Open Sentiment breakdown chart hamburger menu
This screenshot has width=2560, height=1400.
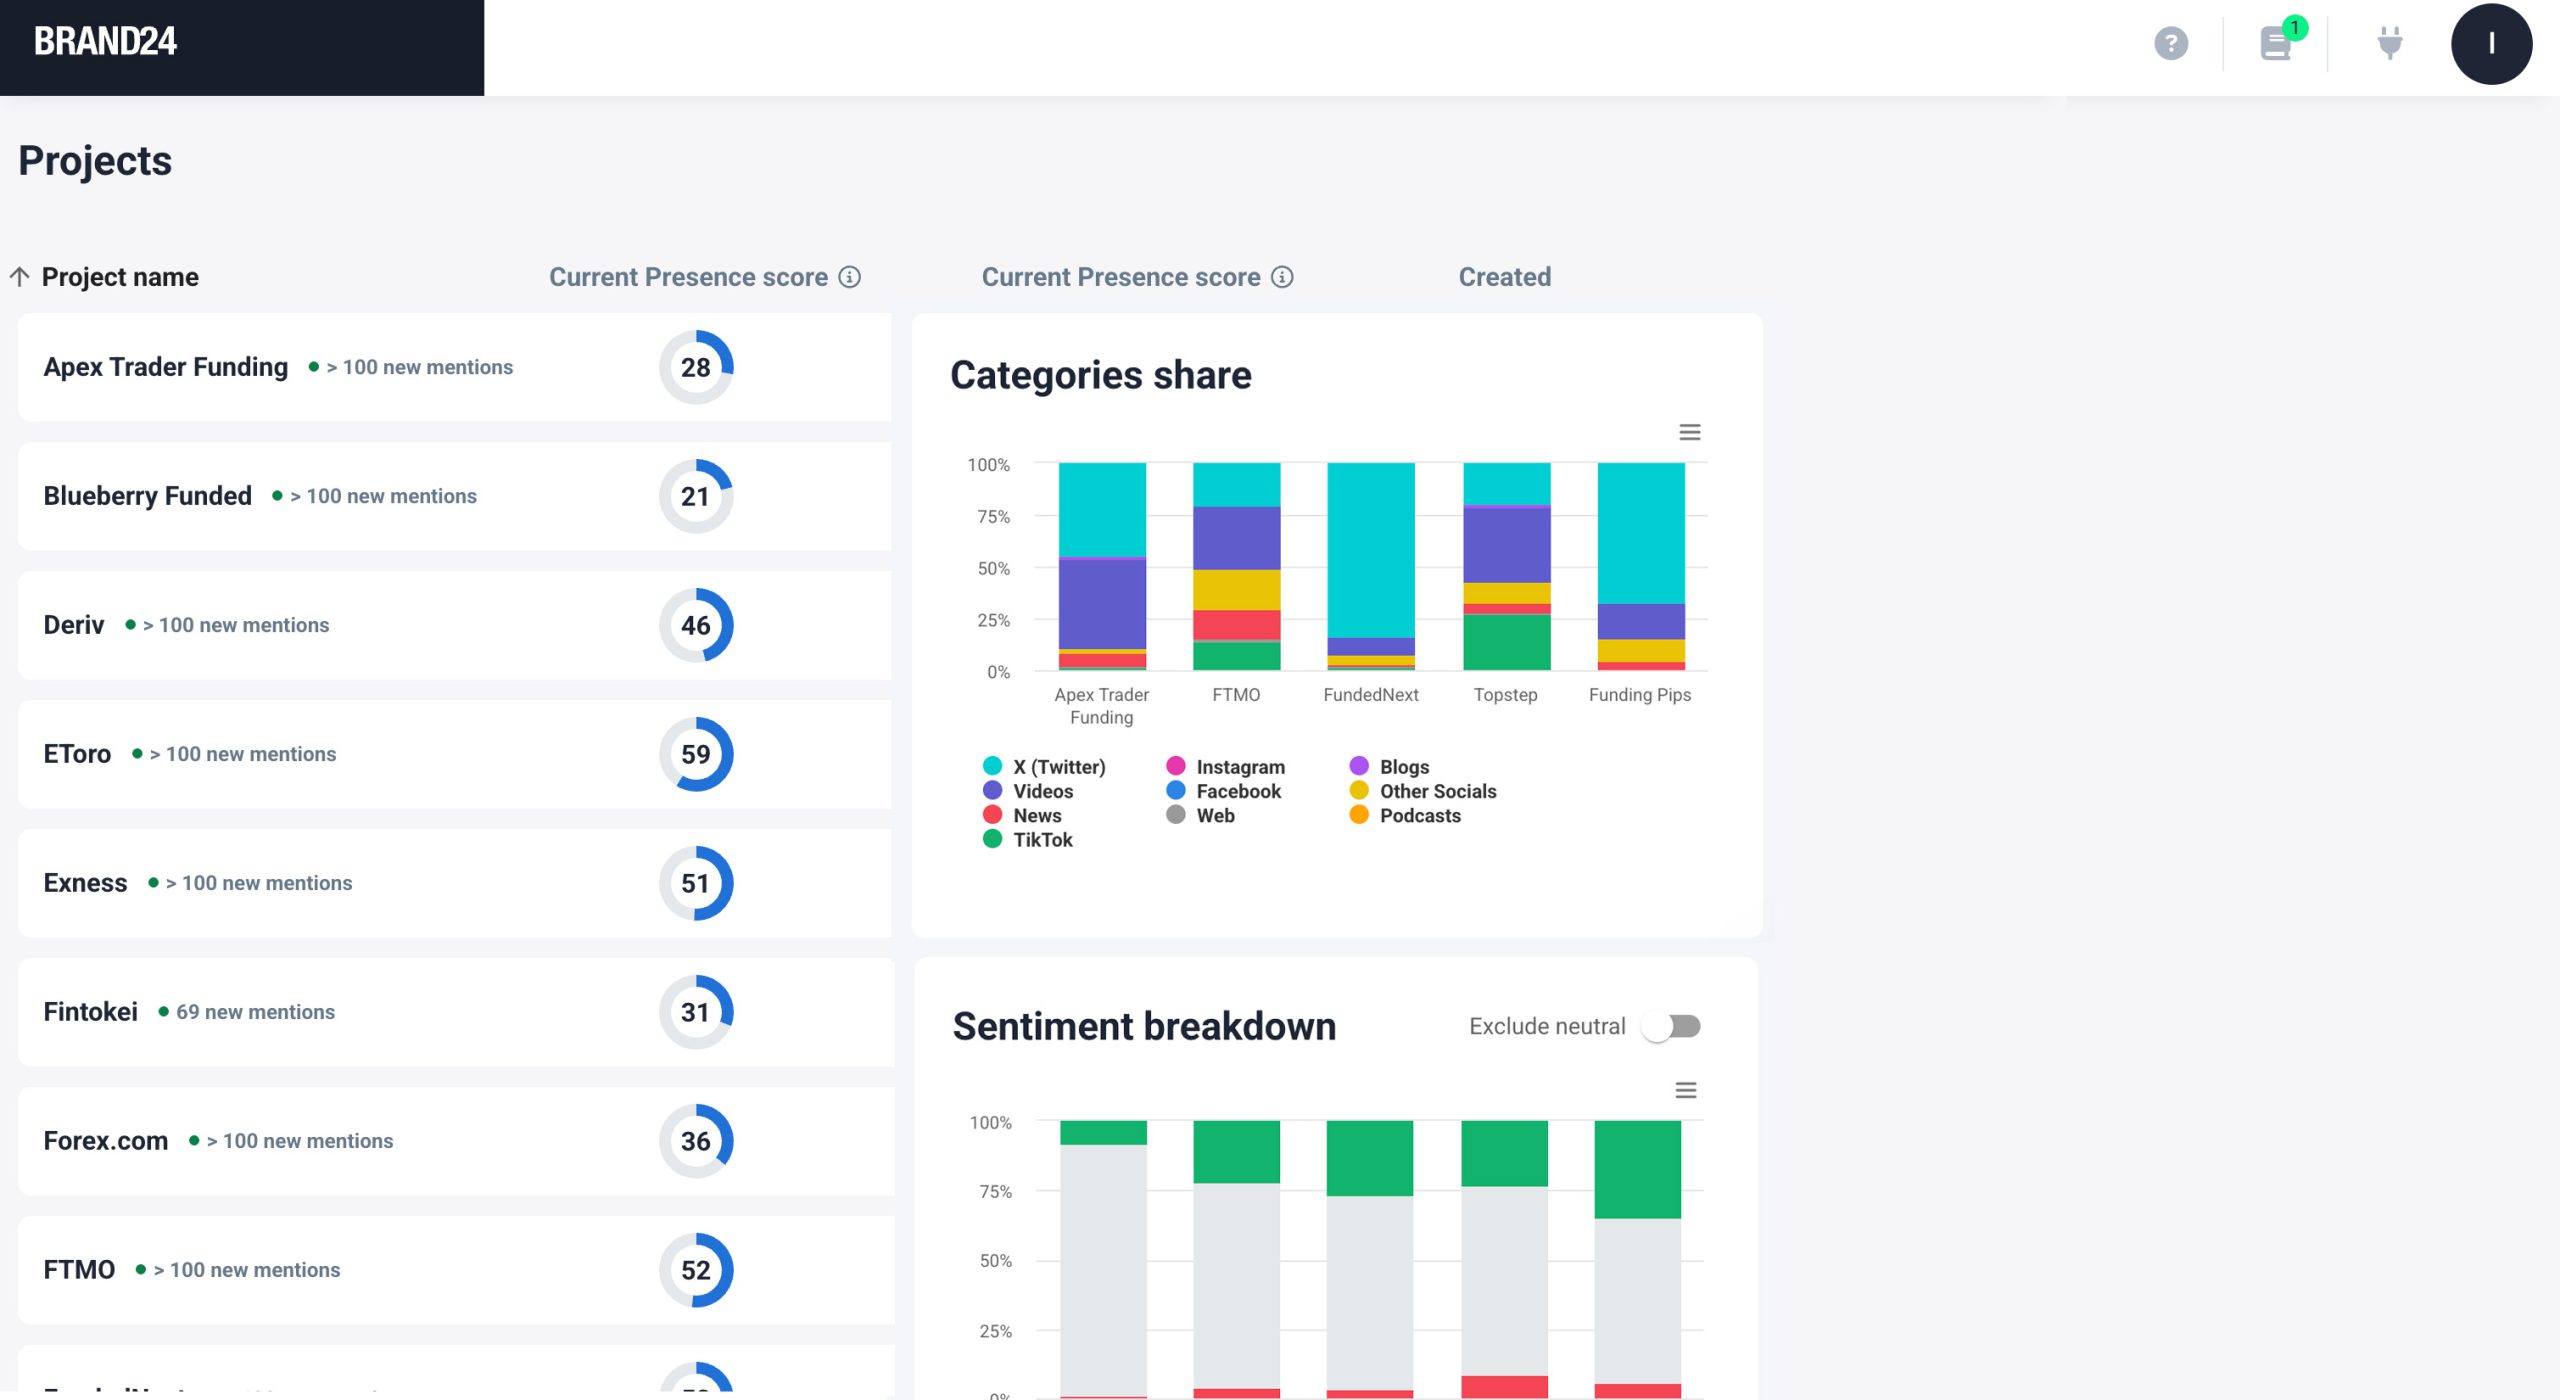1685,1090
